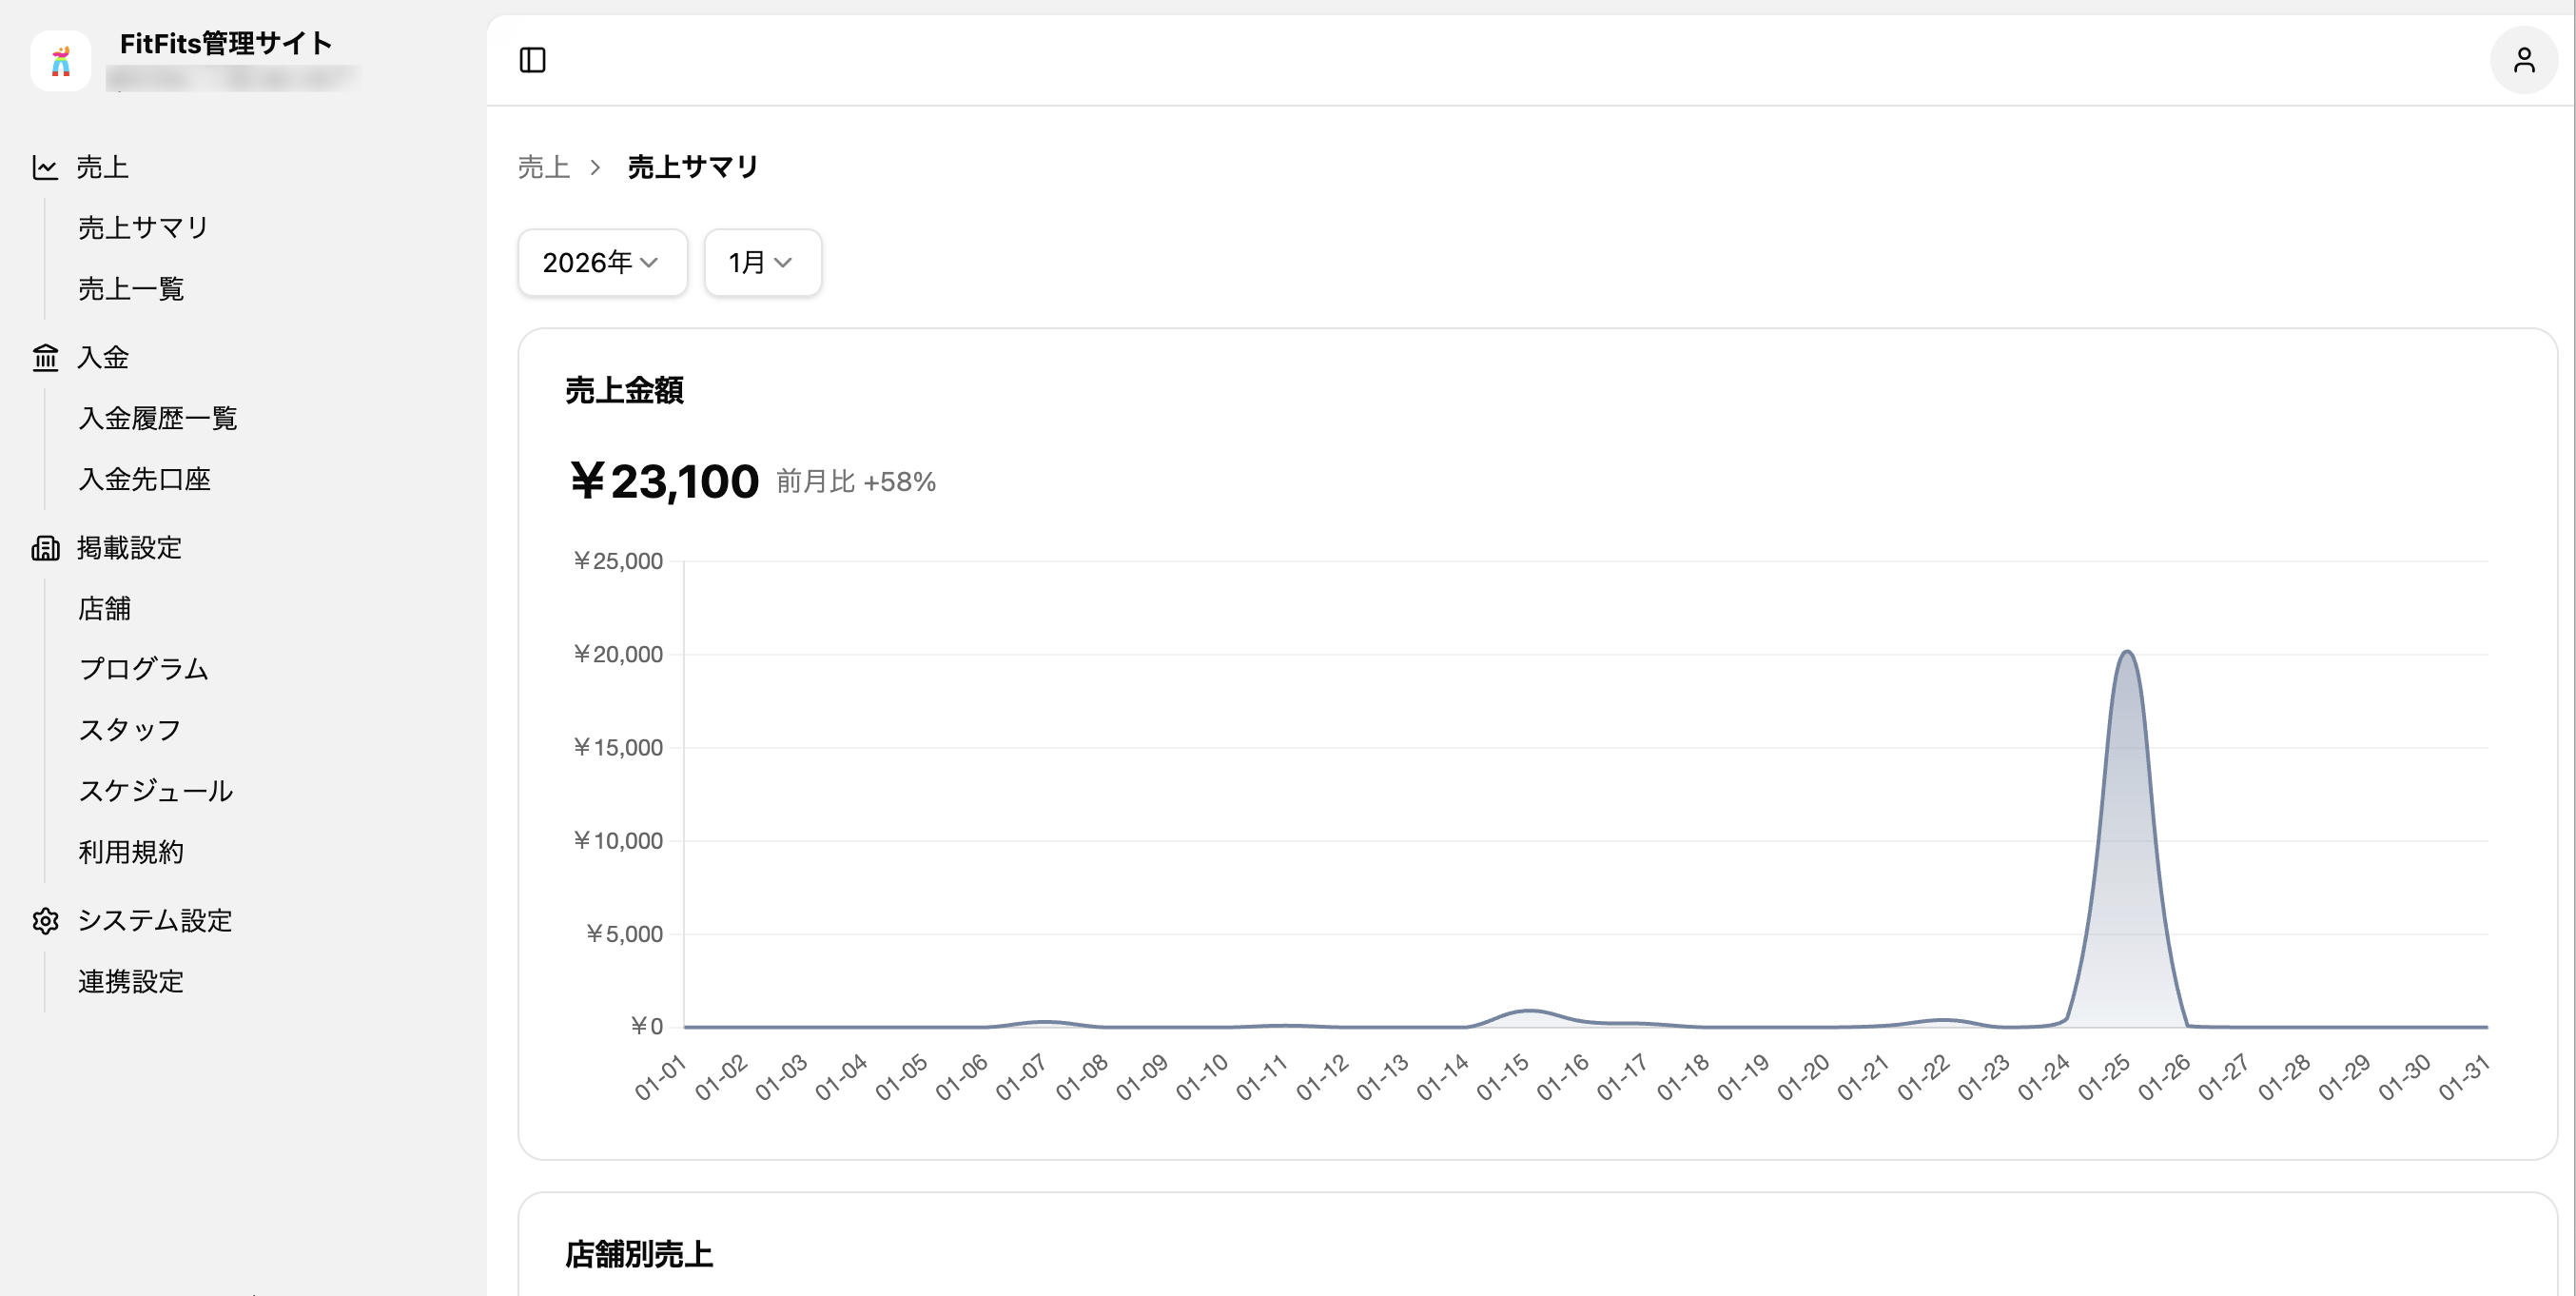Expand the chevron on the year selector

tap(649, 264)
